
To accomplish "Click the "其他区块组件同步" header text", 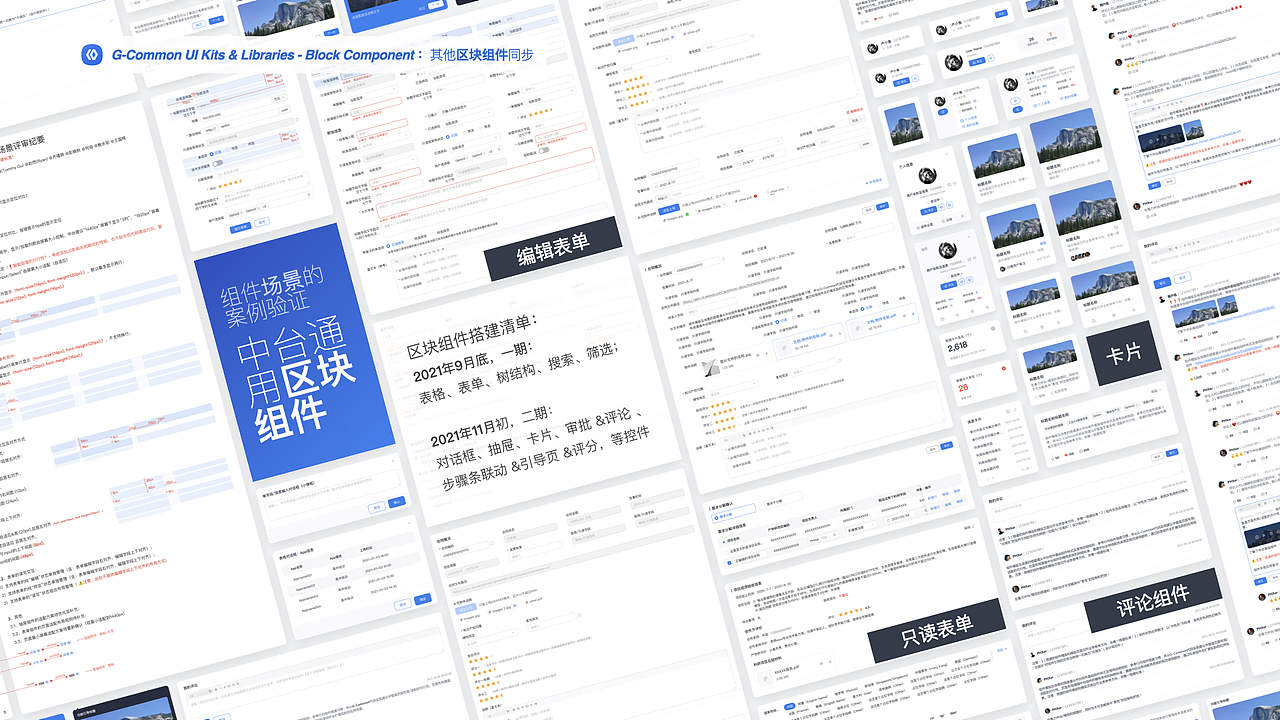I will [x=482, y=55].
